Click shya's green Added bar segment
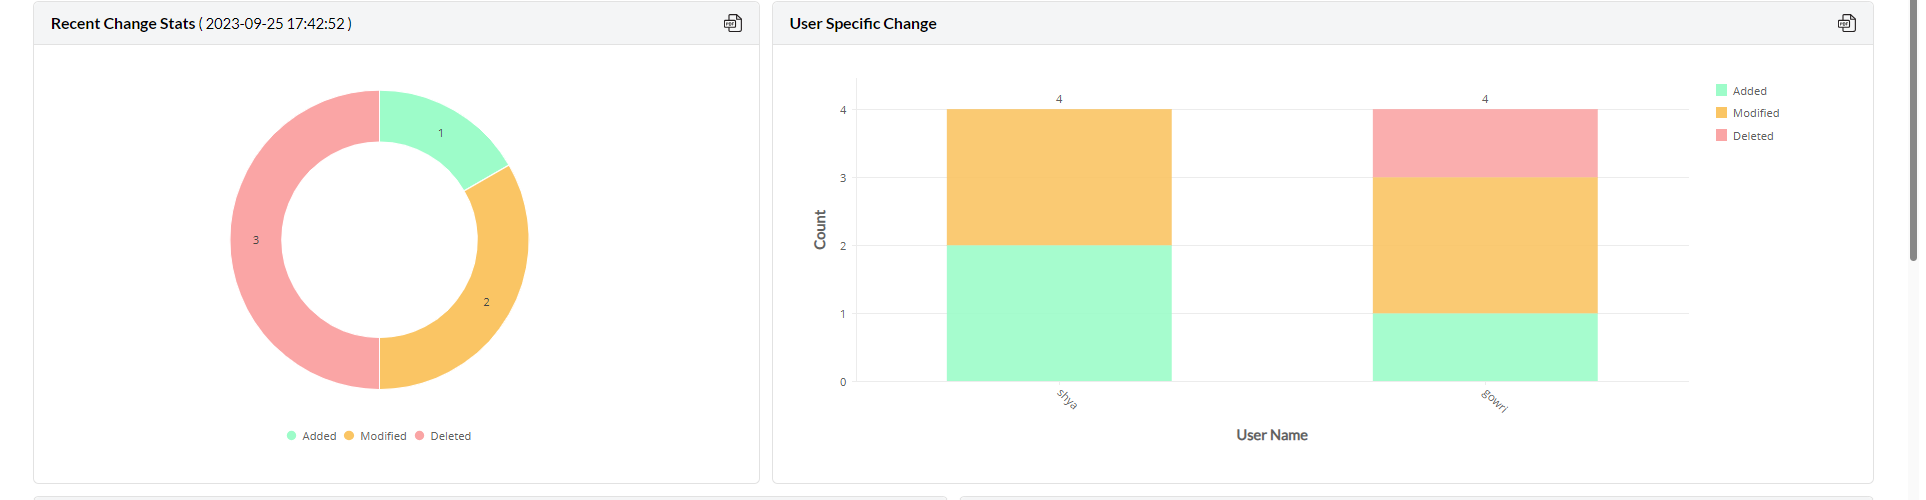Viewport: 1926px width, 500px height. (1059, 313)
